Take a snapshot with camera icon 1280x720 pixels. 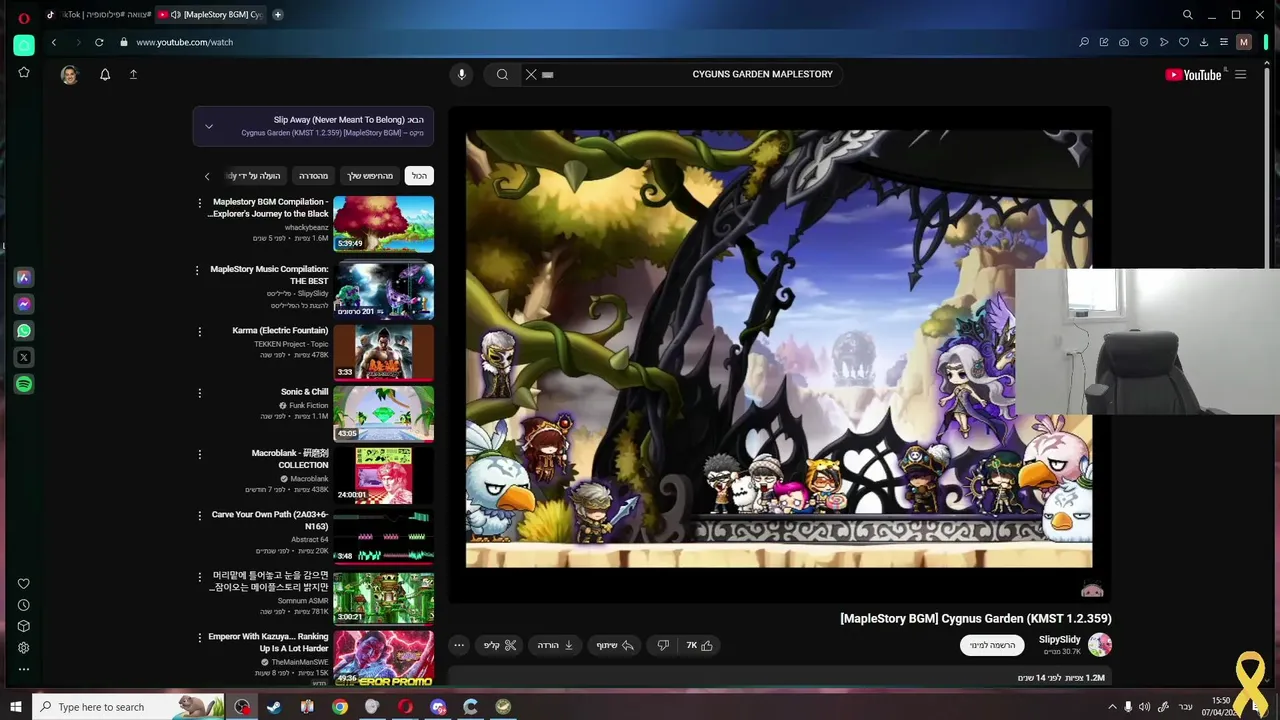coord(1124,42)
